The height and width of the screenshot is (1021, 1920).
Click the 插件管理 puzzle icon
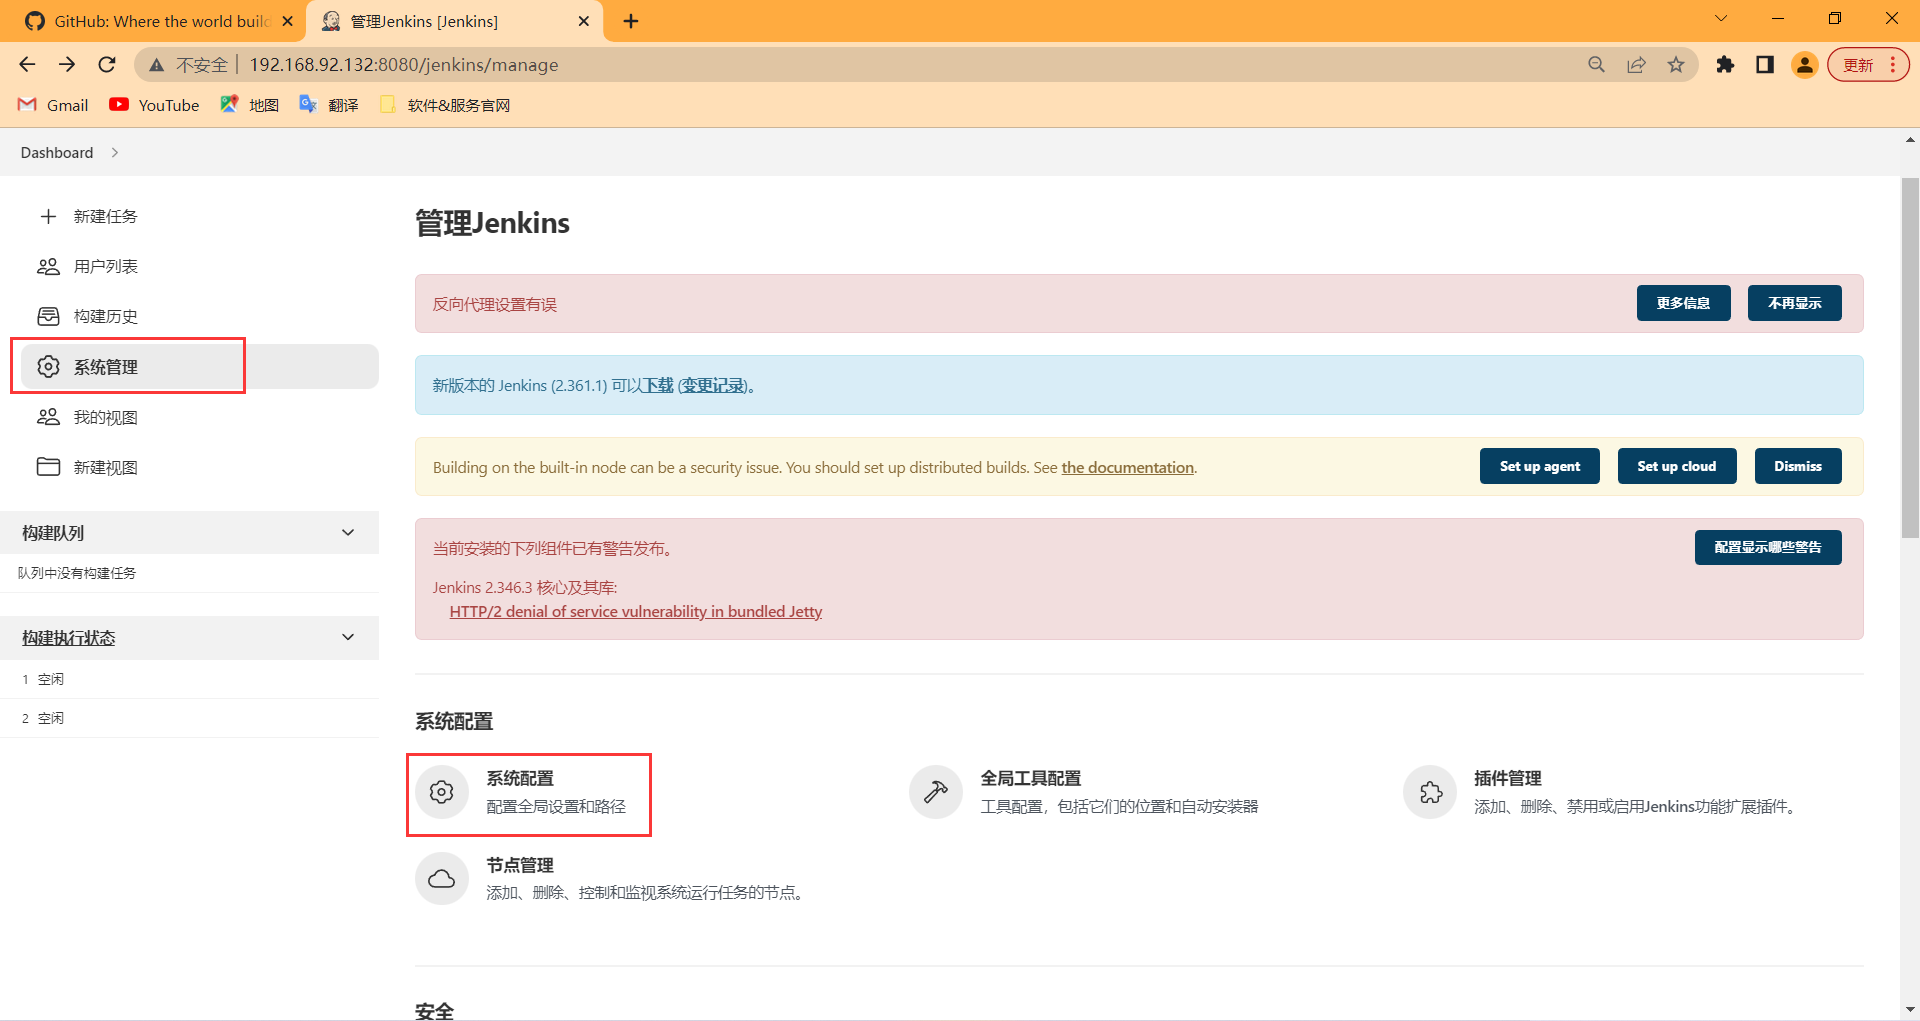point(1430,792)
